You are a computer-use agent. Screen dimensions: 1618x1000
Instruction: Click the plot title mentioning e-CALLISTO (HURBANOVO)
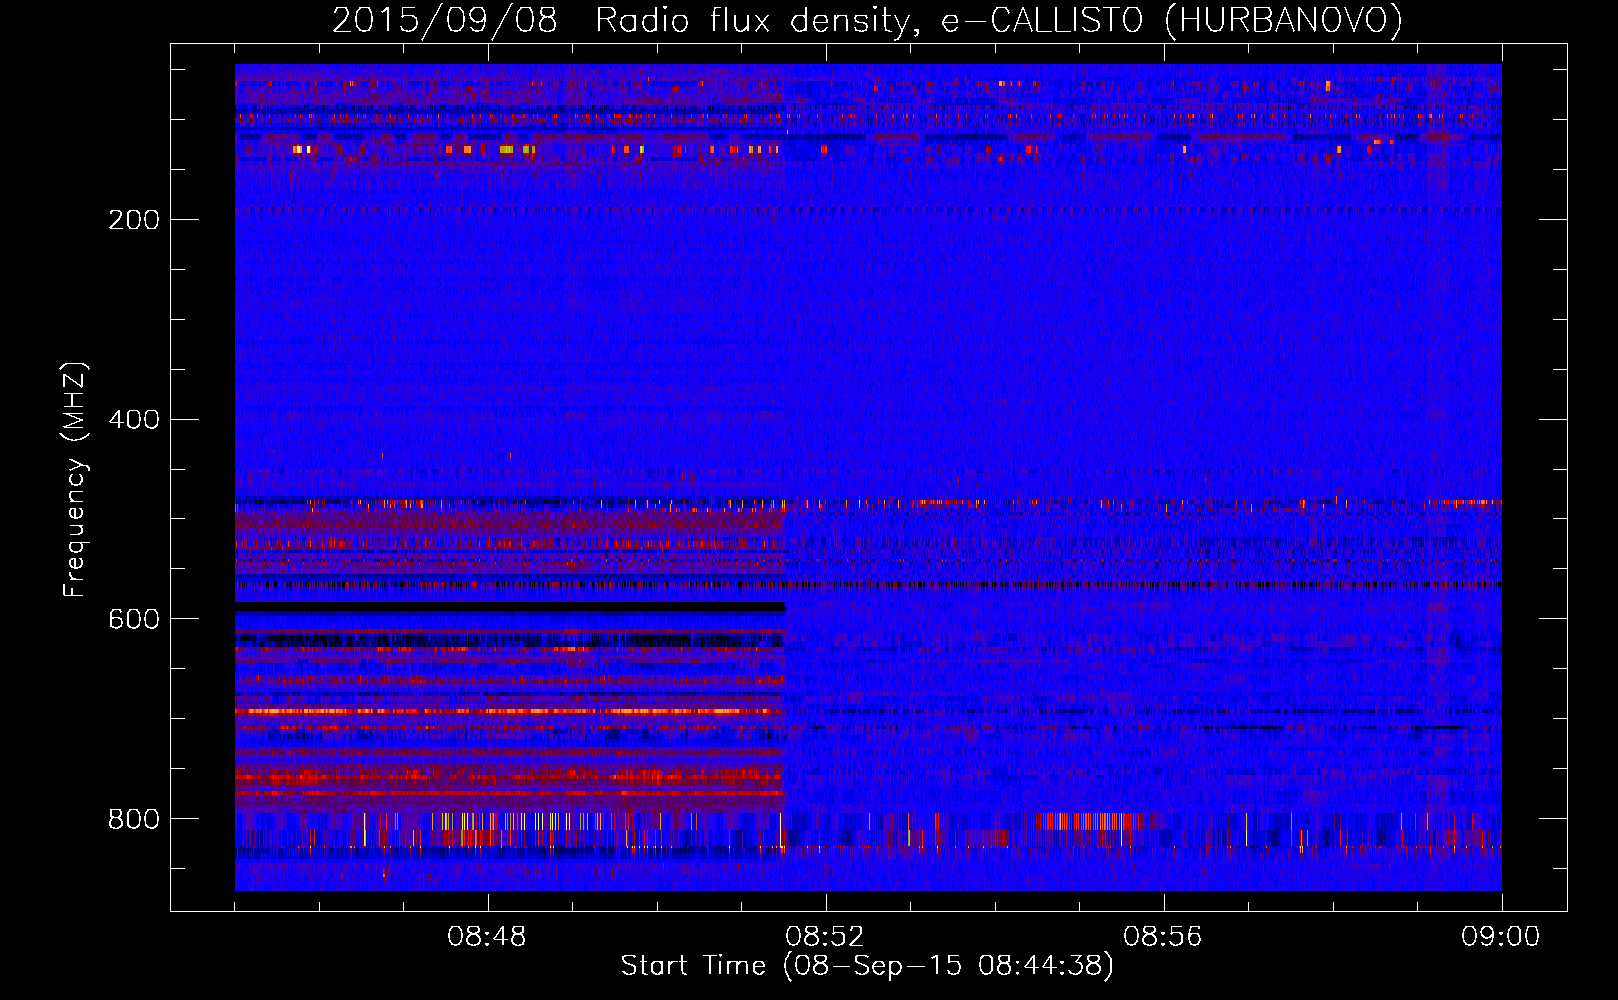point(867,20)
